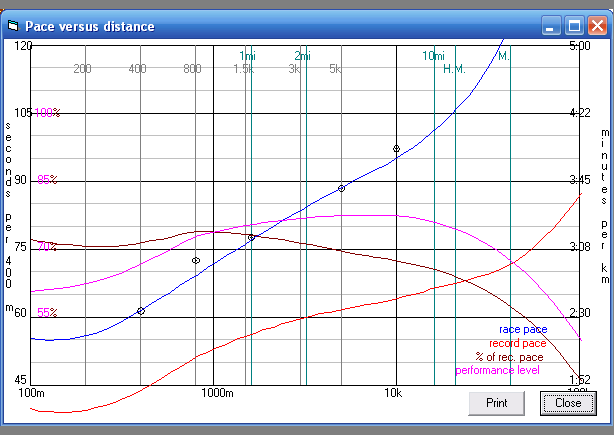The width and height of the screenshot is (614, 435).
Task: Click the 'H.M.' half marathon marker label
Action: 454,68
